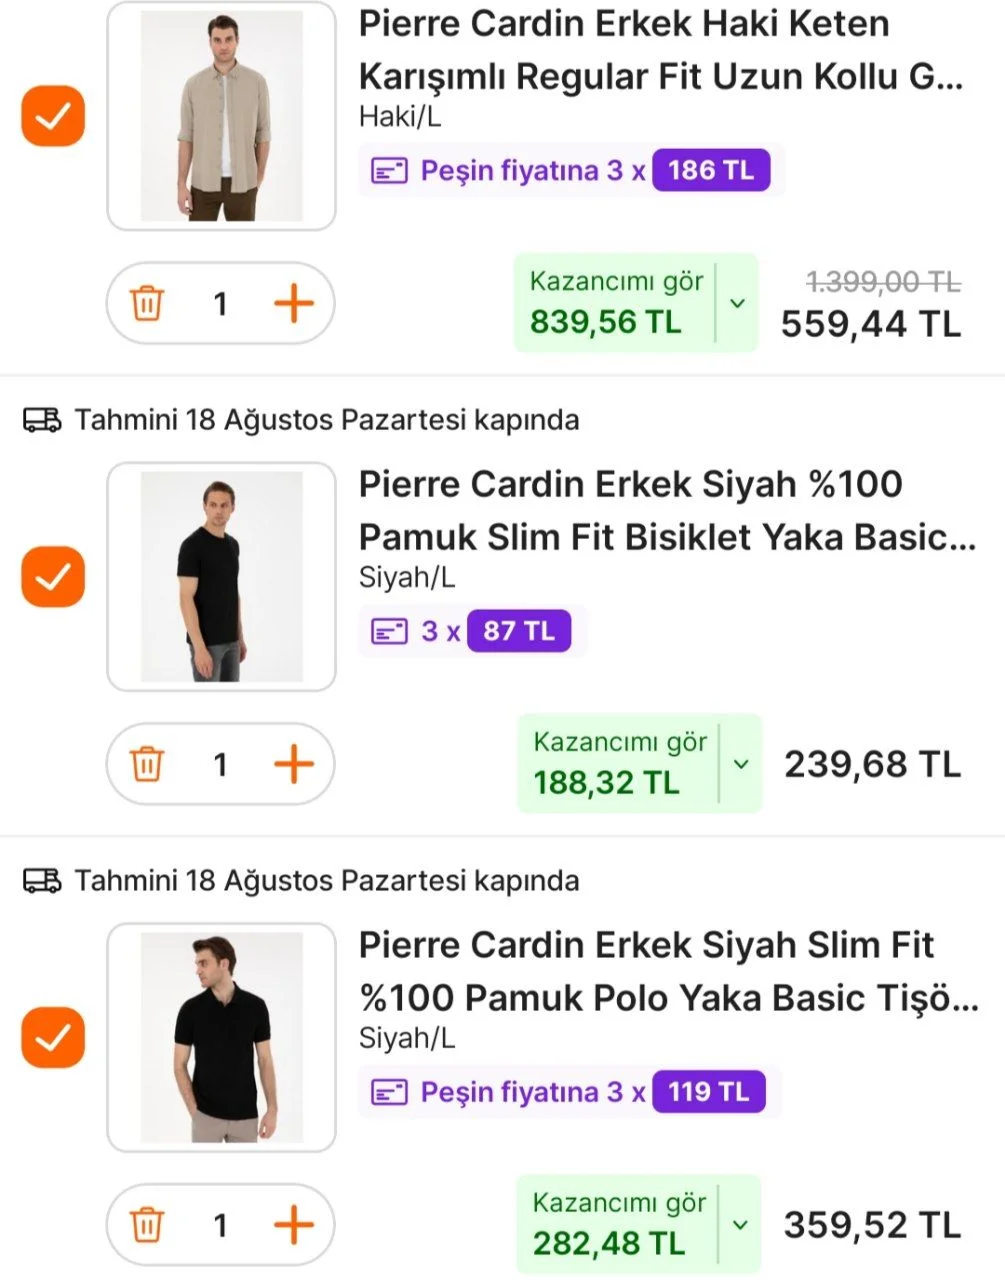The image size is (1005, 1280).
Task: Increase quantity of black polo t-shirt
Action: click(x=294, y=1224)
